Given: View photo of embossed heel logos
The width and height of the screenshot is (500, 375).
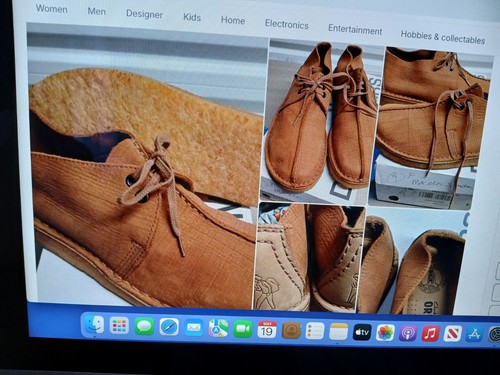Looking at the screenshot, I should 308,257.
